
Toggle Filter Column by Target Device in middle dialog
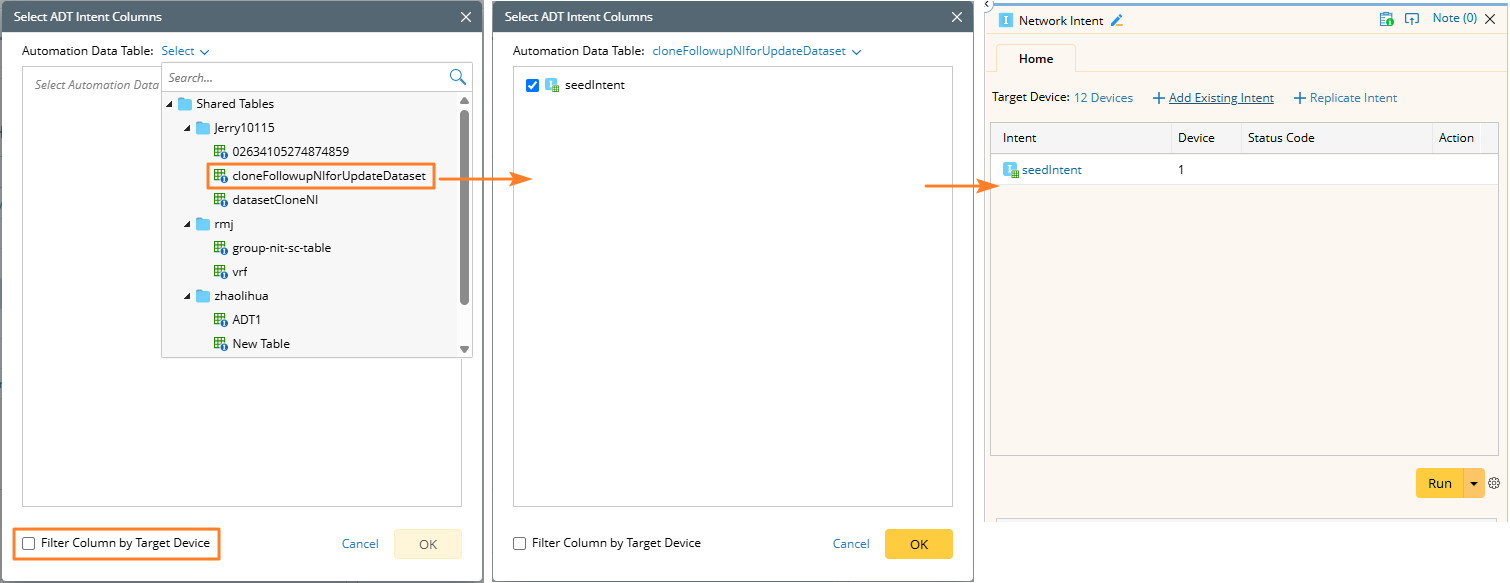pyautogui.click(x=520, y=543)
